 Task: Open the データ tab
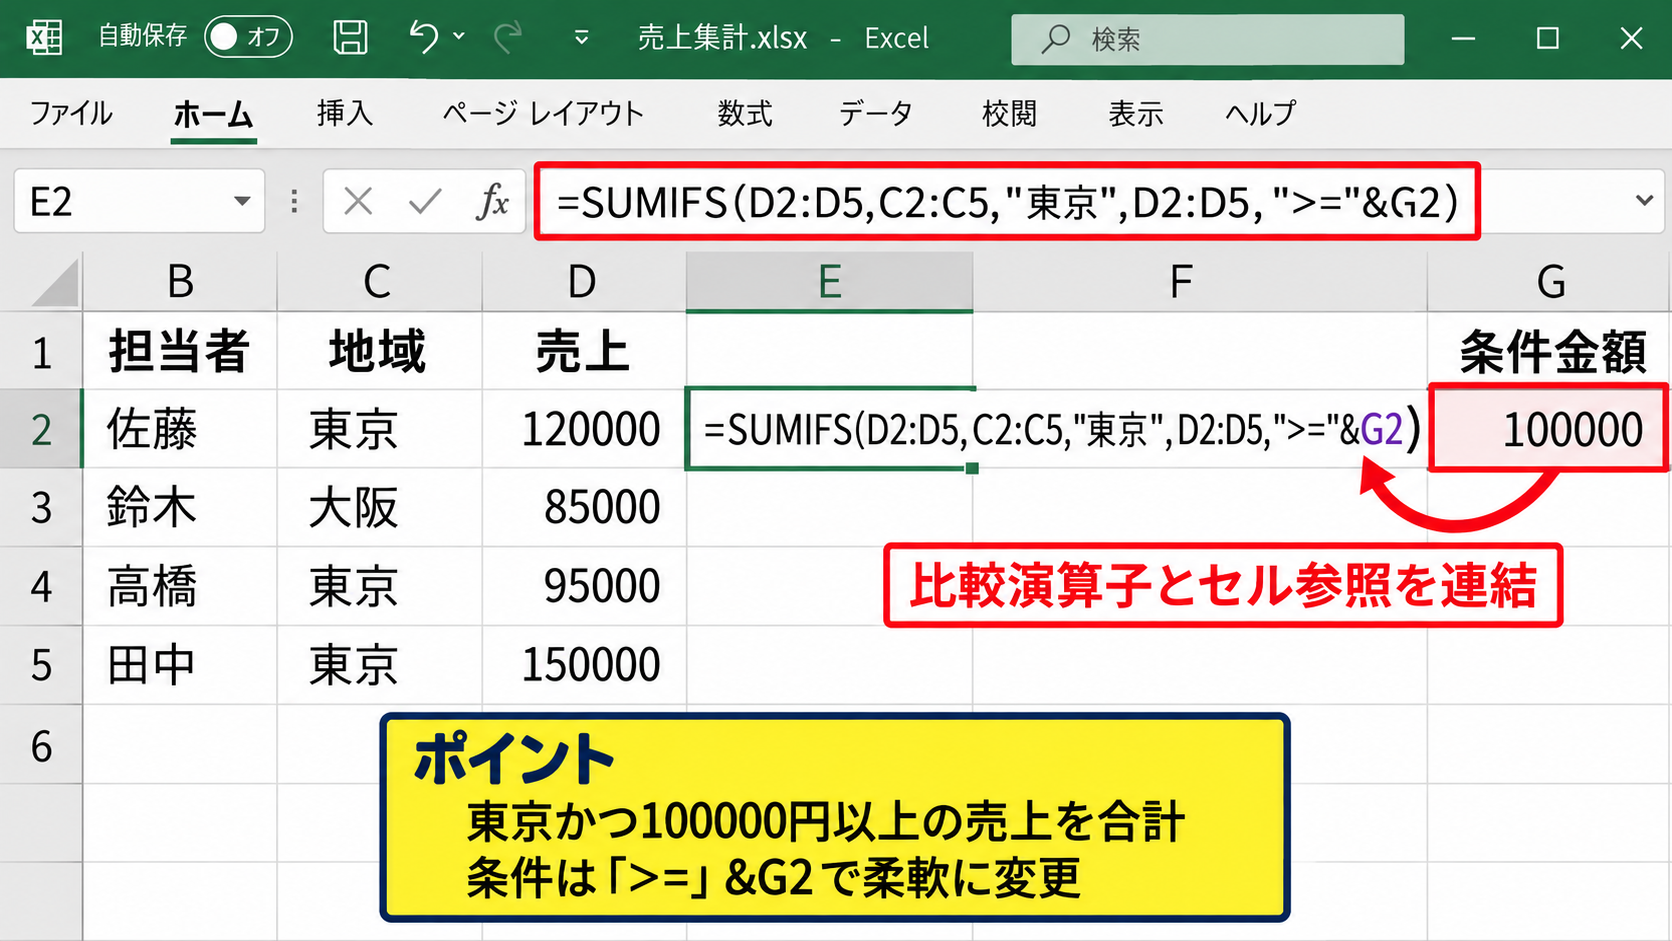[x=876, y=113]
